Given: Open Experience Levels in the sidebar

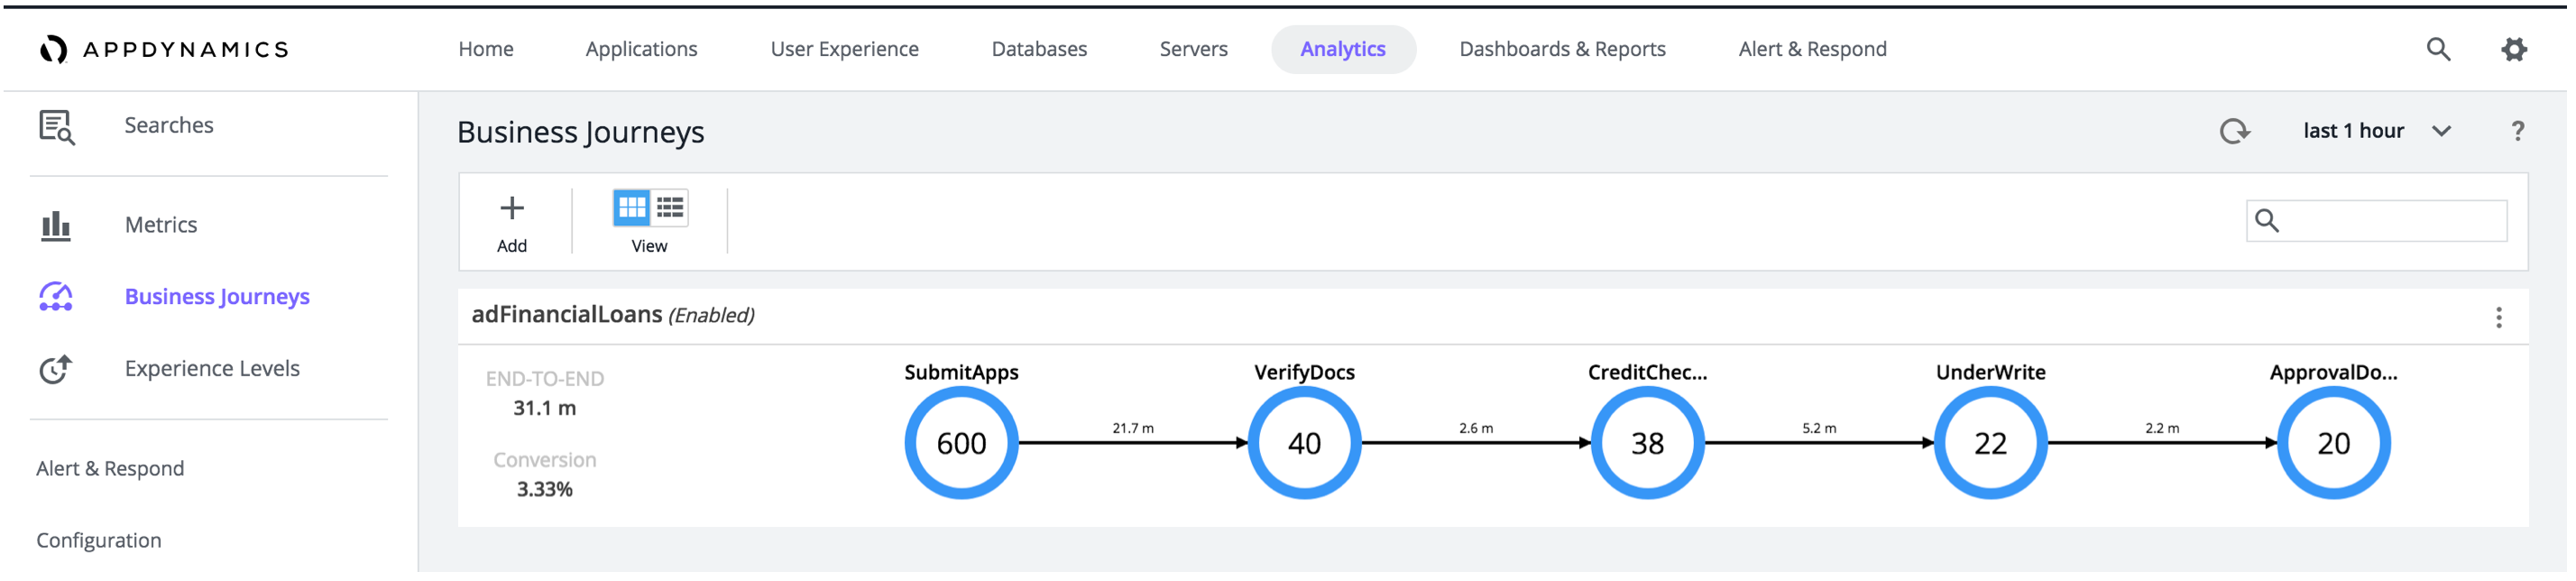Looking at the screenshot, I should [213, 370].
